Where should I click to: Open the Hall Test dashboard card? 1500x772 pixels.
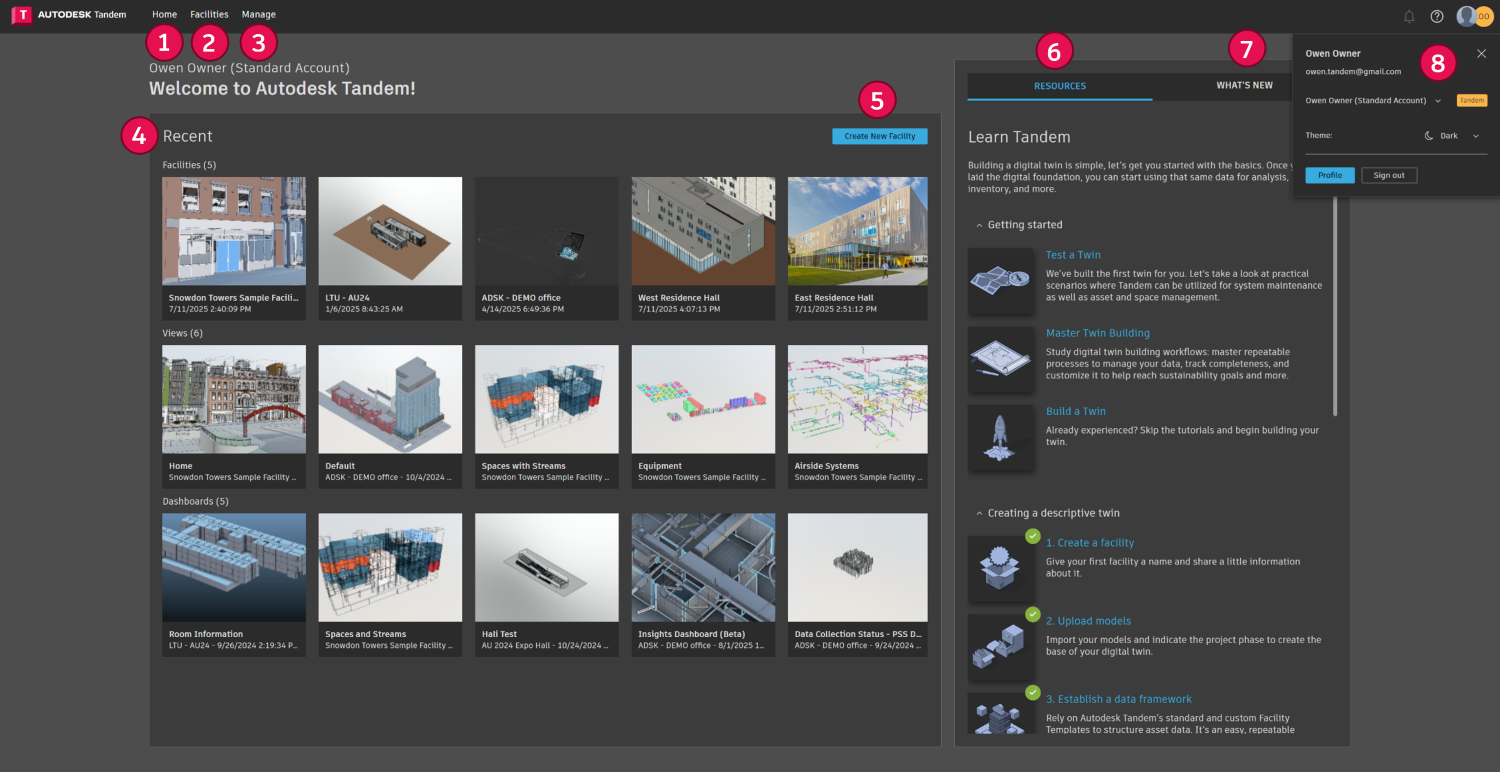click(547, 585)
